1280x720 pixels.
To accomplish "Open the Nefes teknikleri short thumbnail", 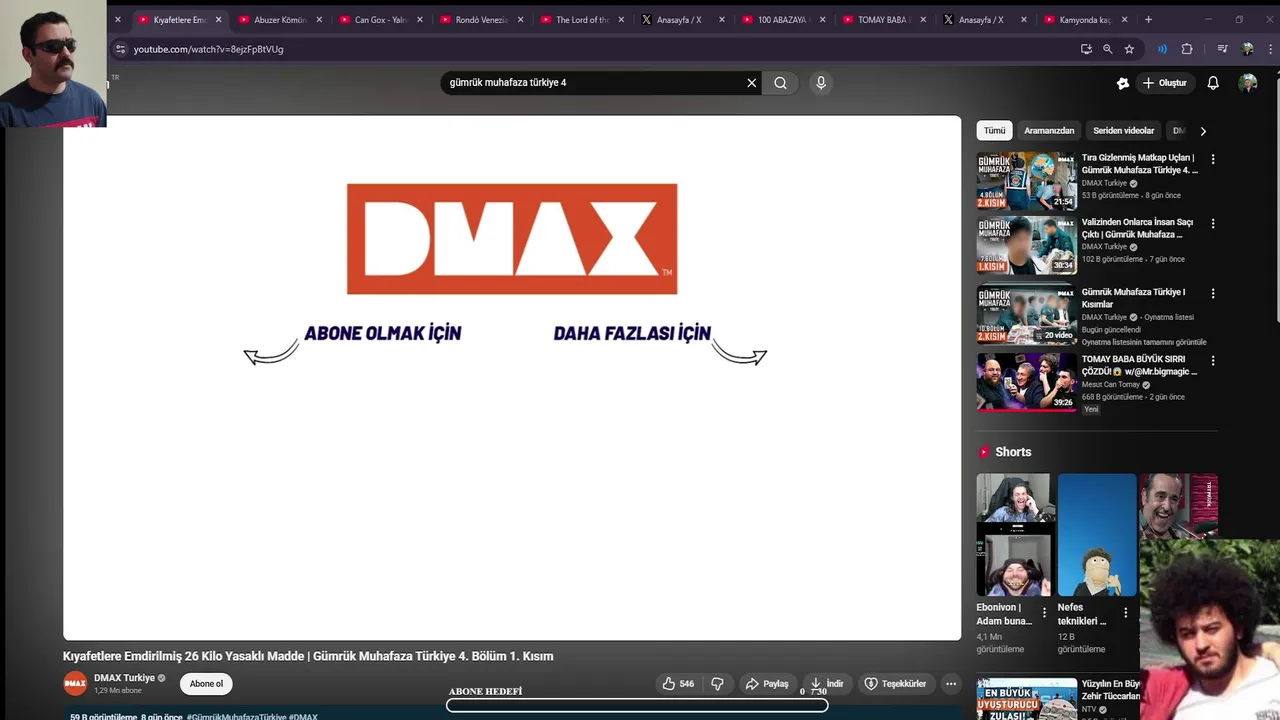I will click(x=1097, y=535).
